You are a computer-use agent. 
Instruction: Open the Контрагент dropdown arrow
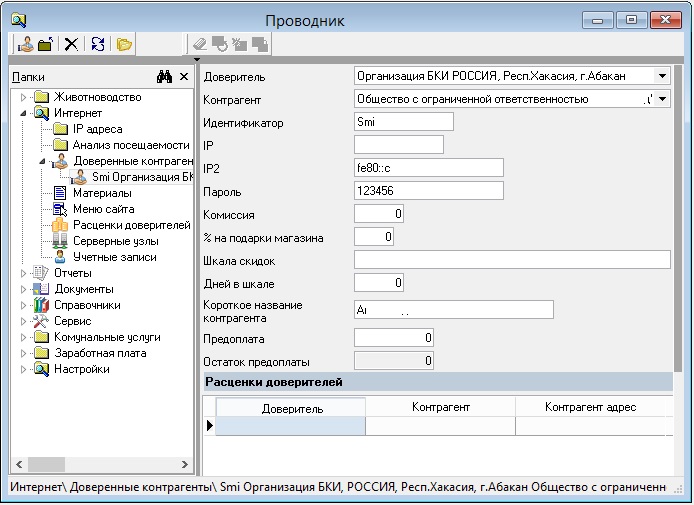point(662,99)
